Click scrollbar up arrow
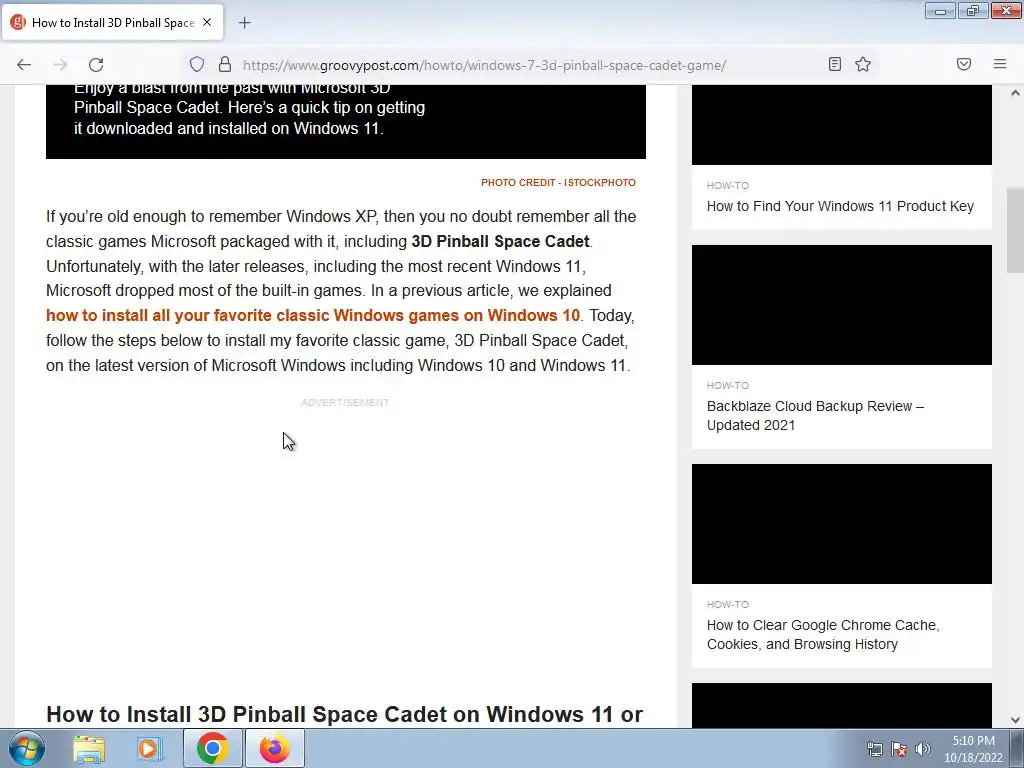1024x768 pixels. [1015, 93]
